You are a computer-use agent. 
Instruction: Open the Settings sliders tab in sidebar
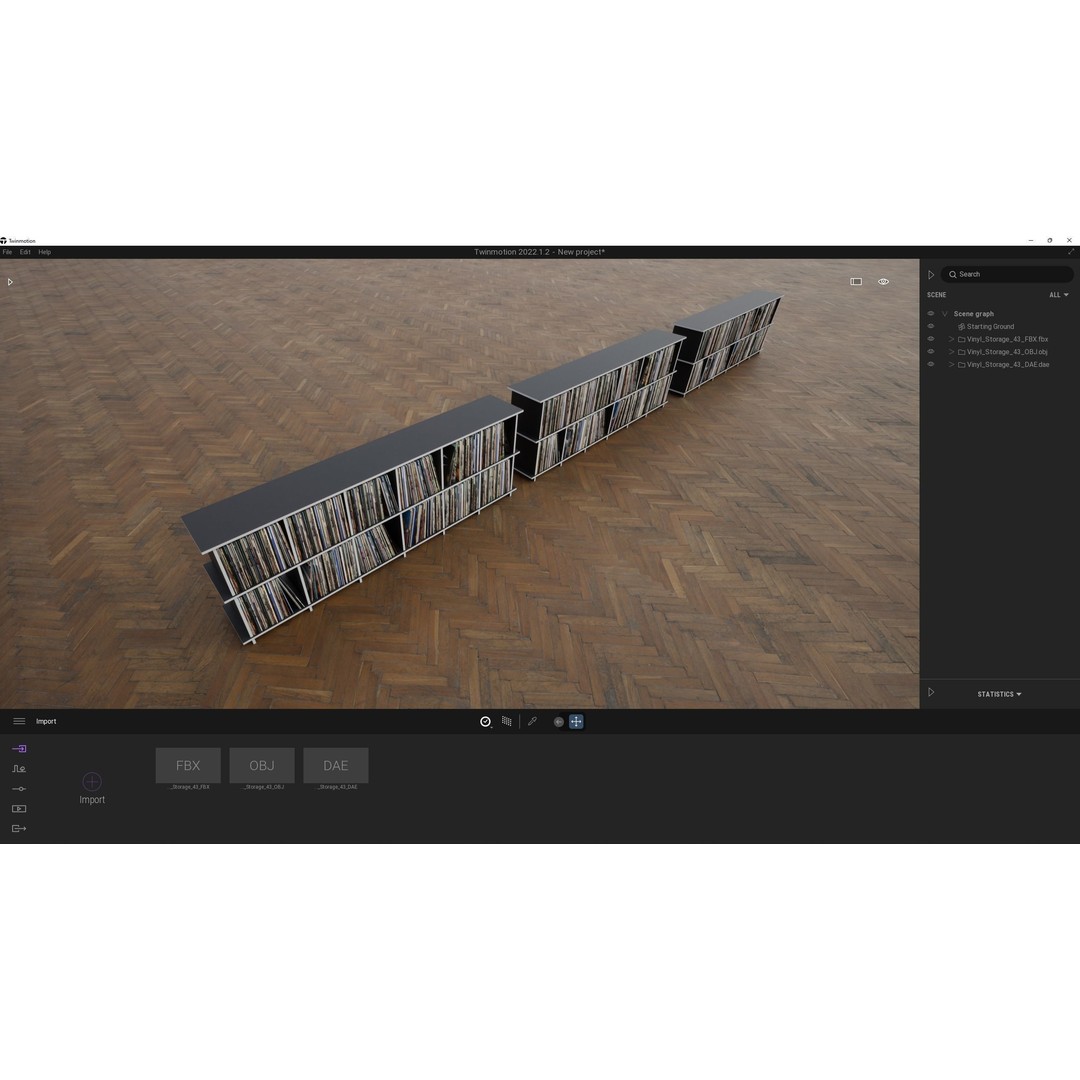point(19,789)
